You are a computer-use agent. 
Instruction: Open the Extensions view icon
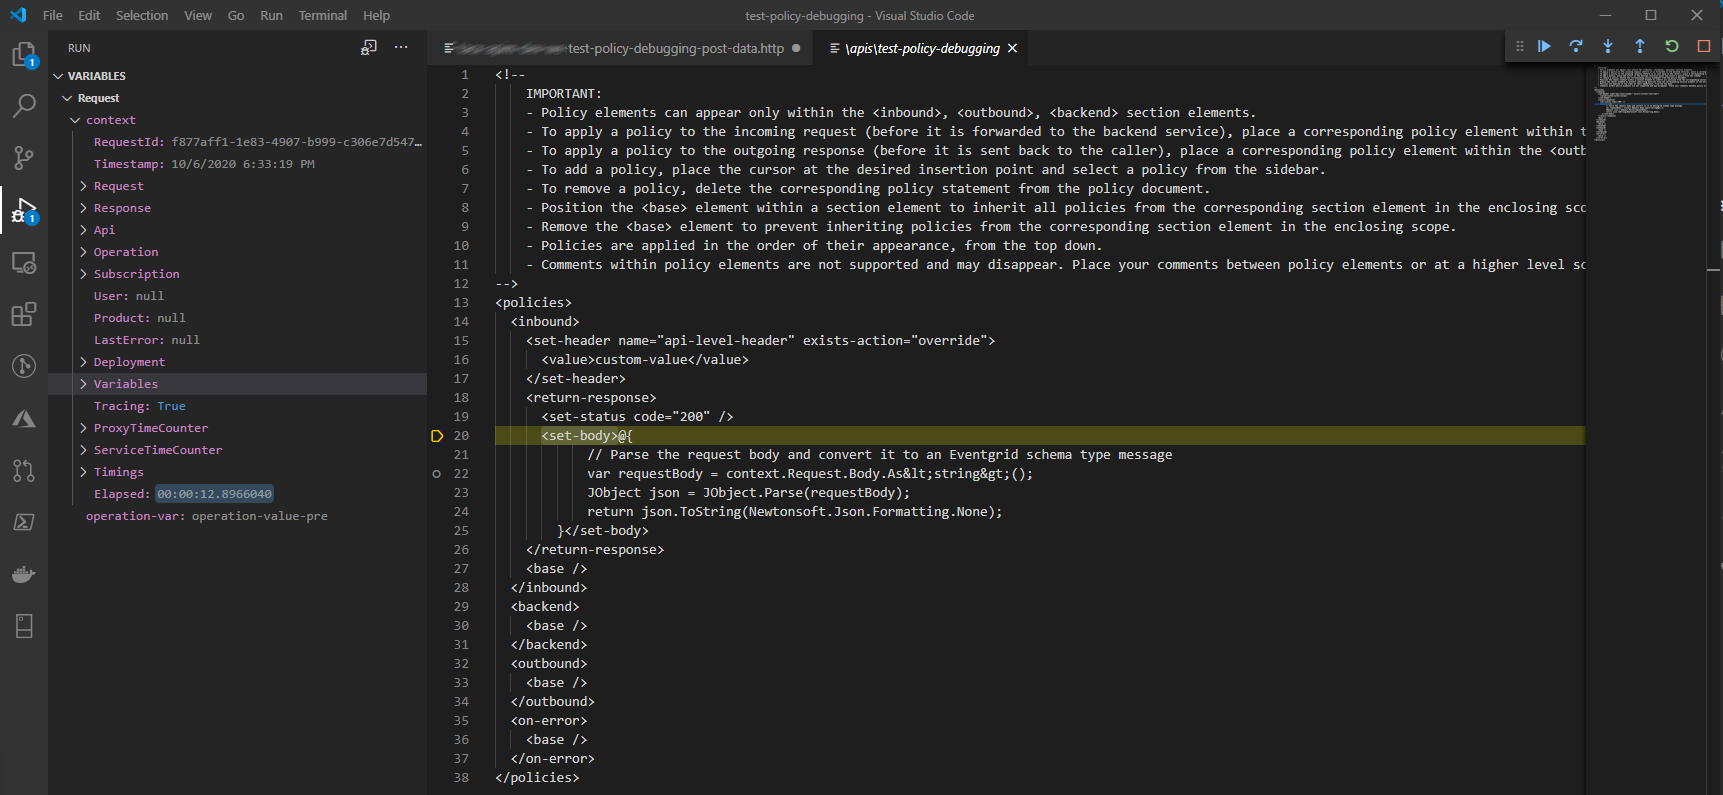click(x=24, y=315)
